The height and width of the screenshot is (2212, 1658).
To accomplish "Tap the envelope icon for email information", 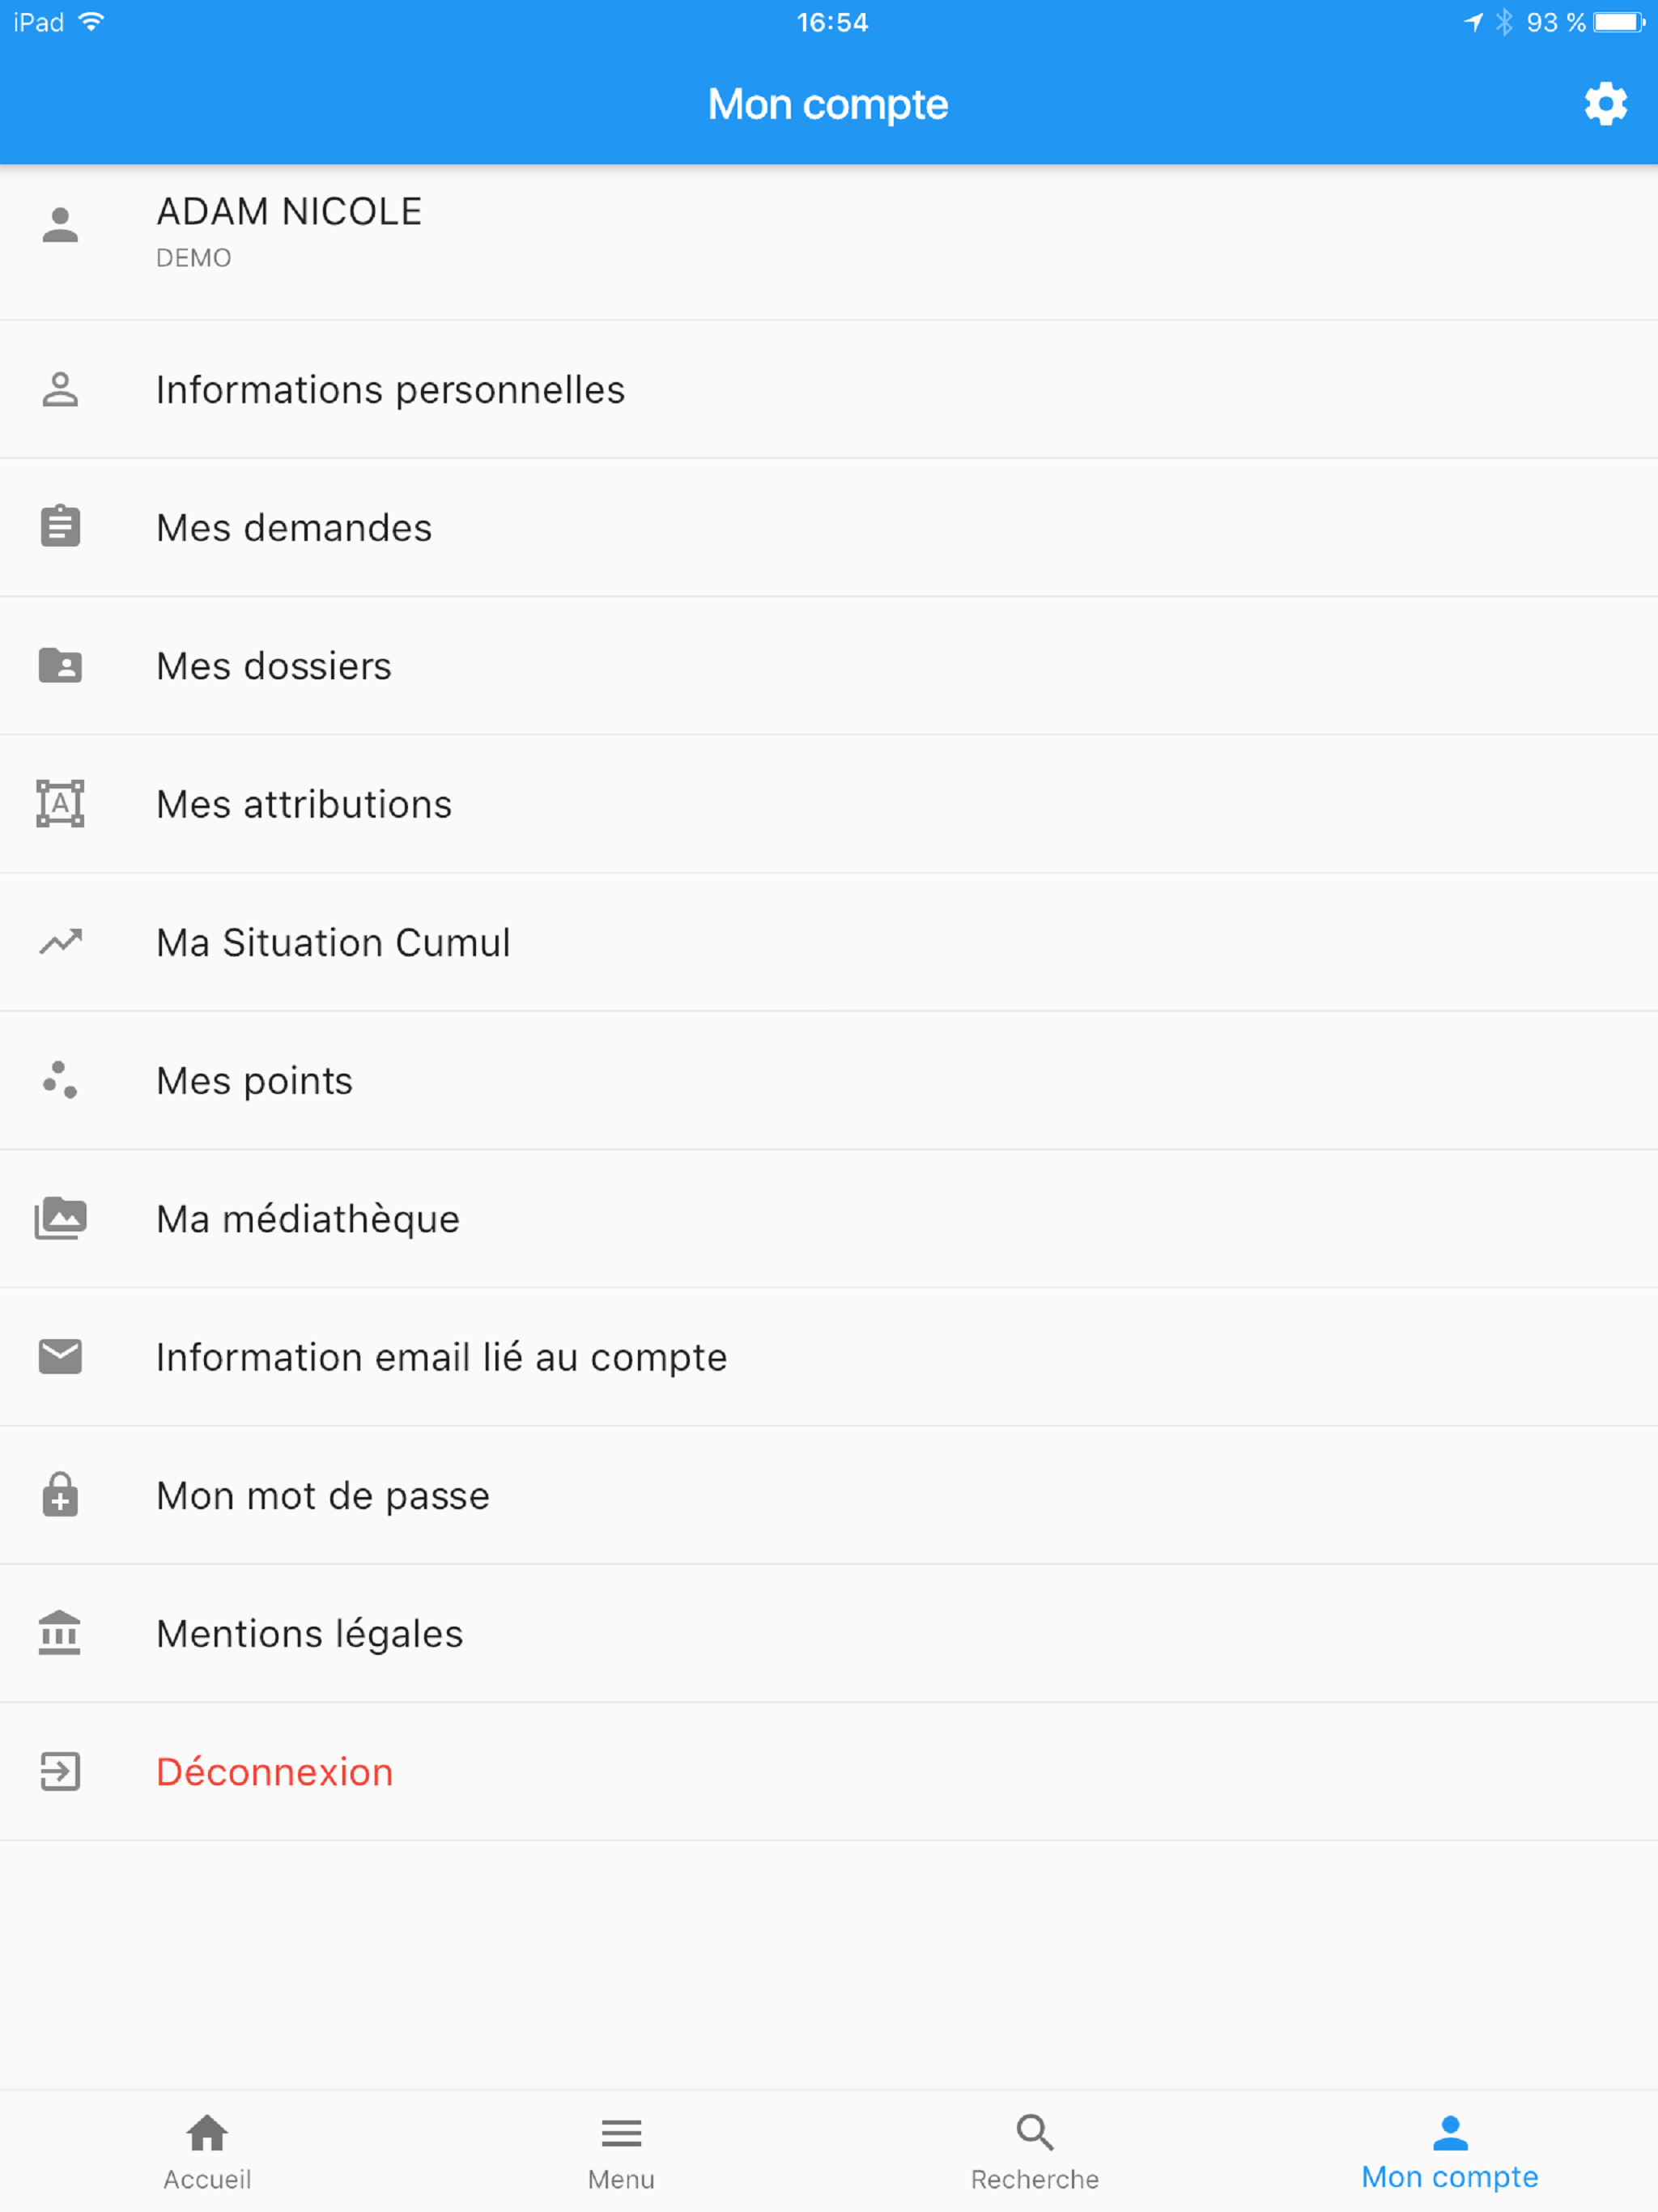I will pos(60,1356).
